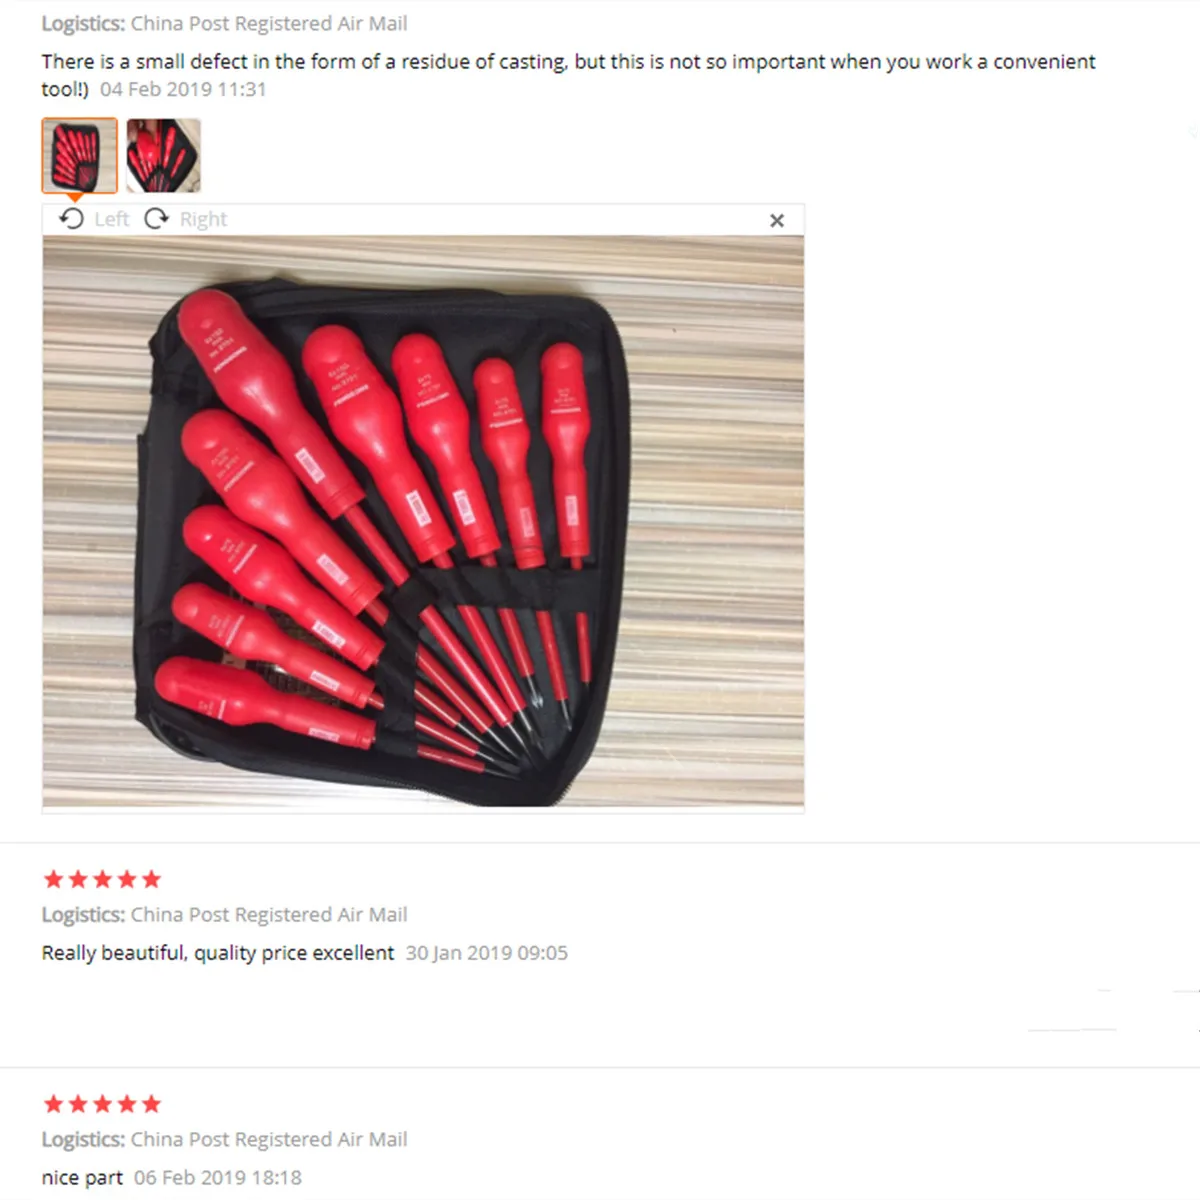The height and width of the screenshot is (1200, 1200).
Task: Click the 'Really beautiful, quality price excellent' review text
Action: 218,953
